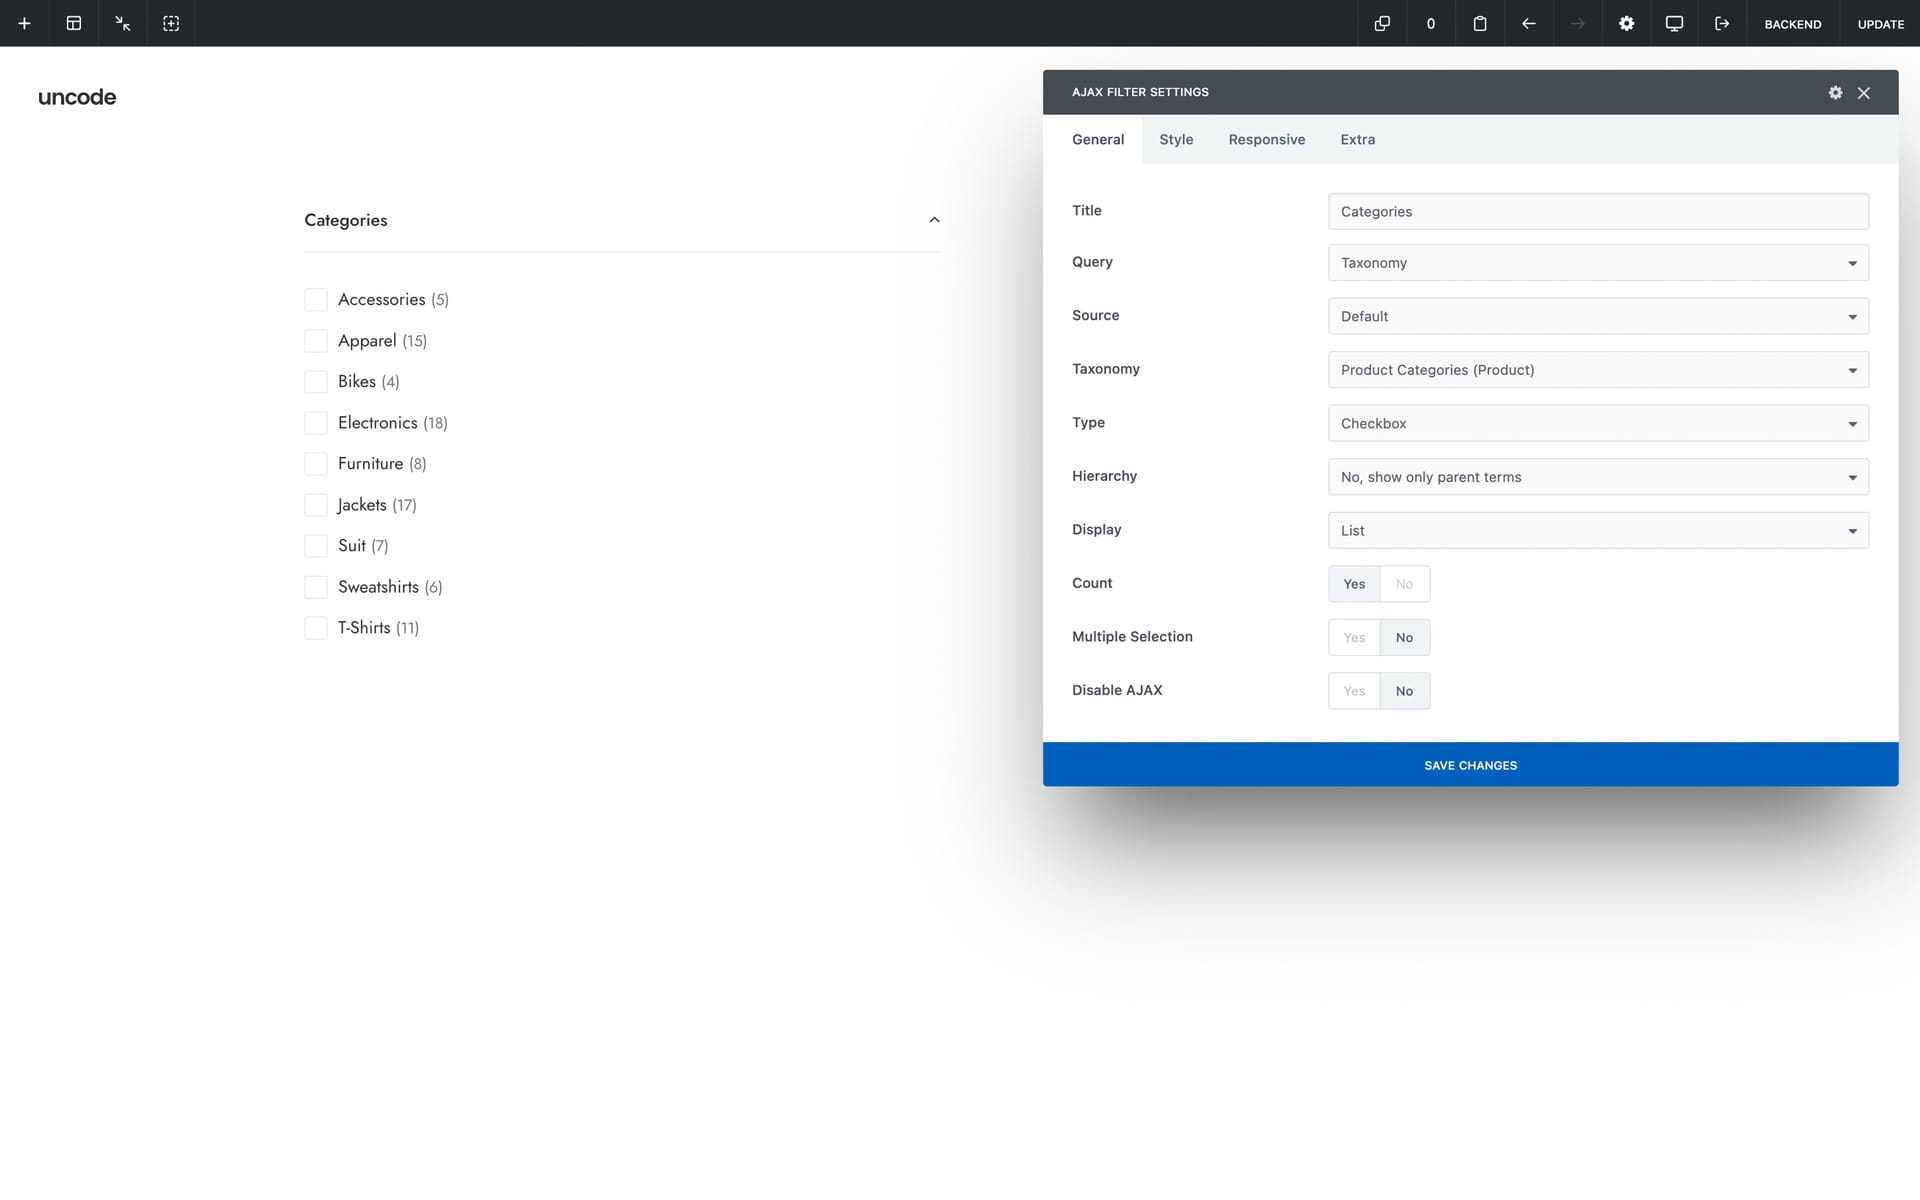
Task: Open the Hierarchy dropdown
Action: click(1597, 477)
